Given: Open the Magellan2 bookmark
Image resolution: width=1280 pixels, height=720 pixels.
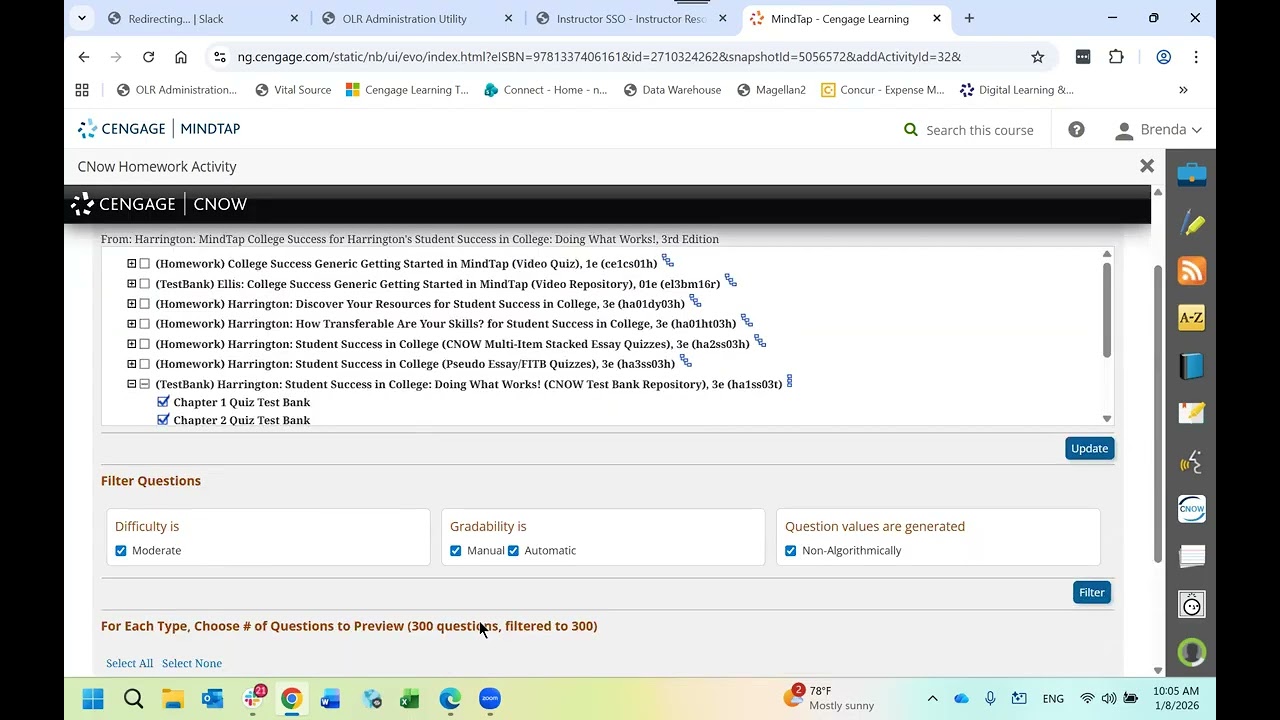Looking at the screenshot, I should (x=771, y=90).
